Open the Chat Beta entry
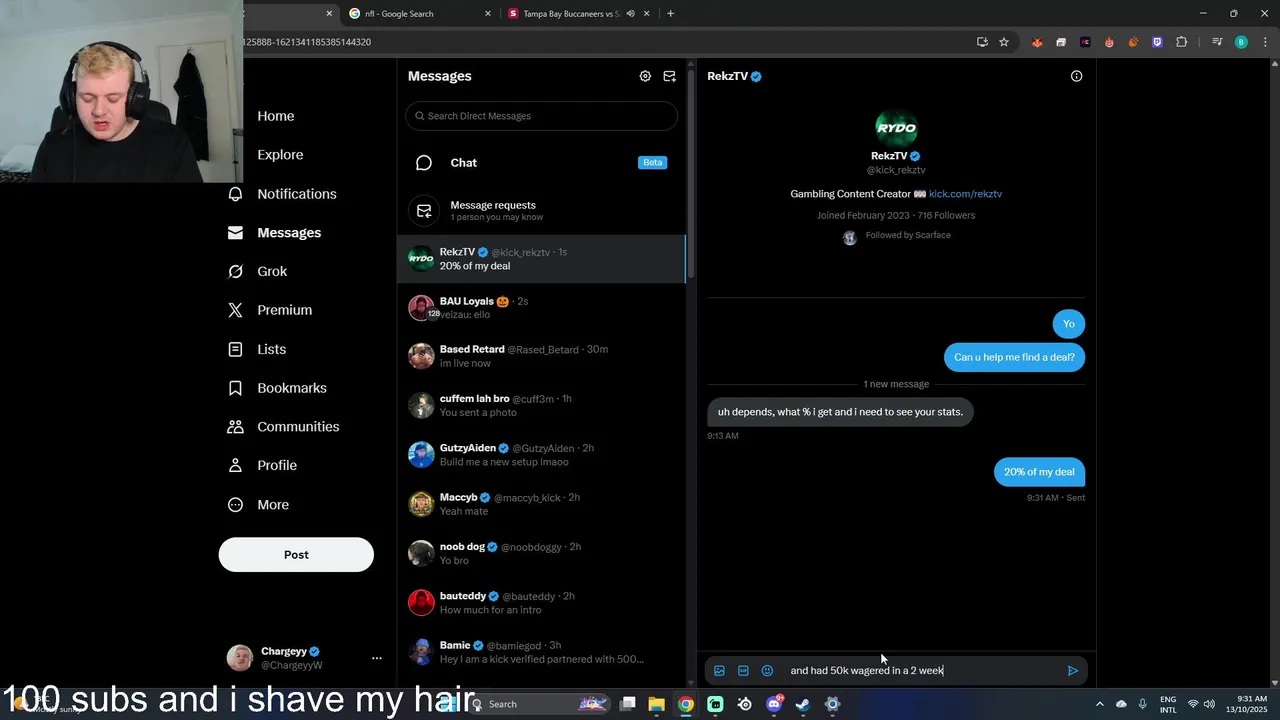1280x720 pixels. [x=541, y=163]
